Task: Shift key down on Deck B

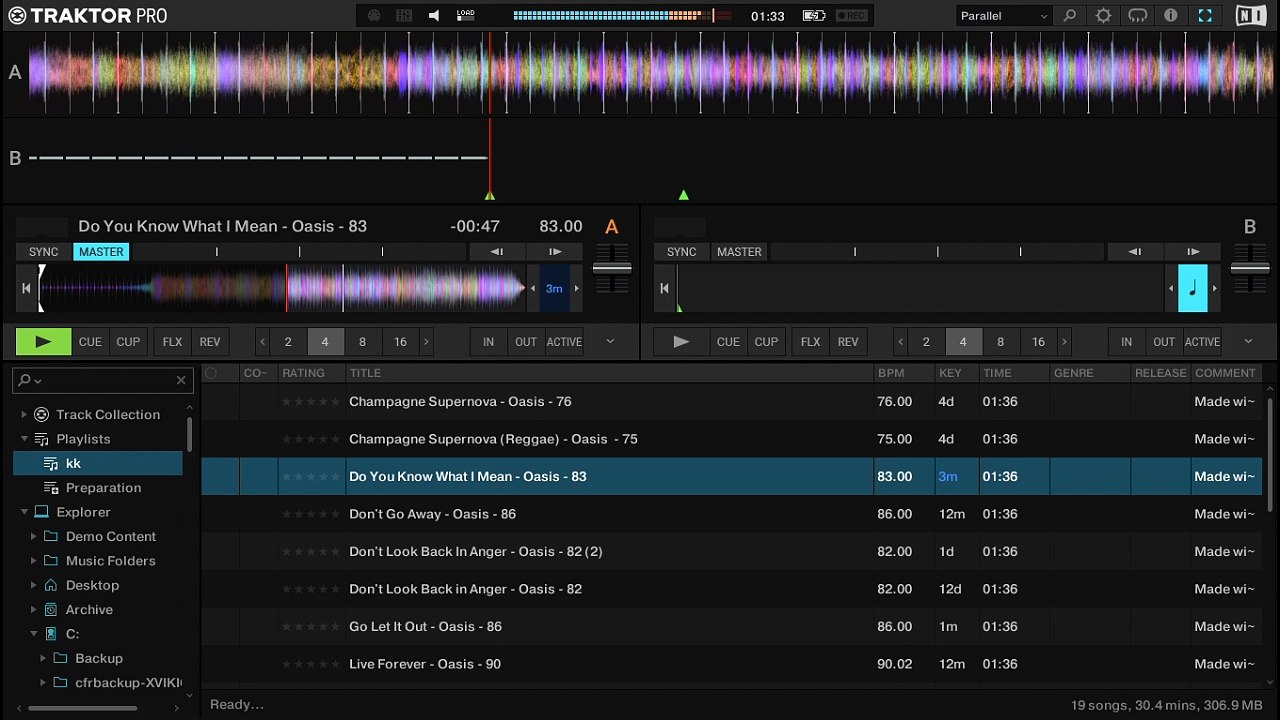Action: [1171, 289]
